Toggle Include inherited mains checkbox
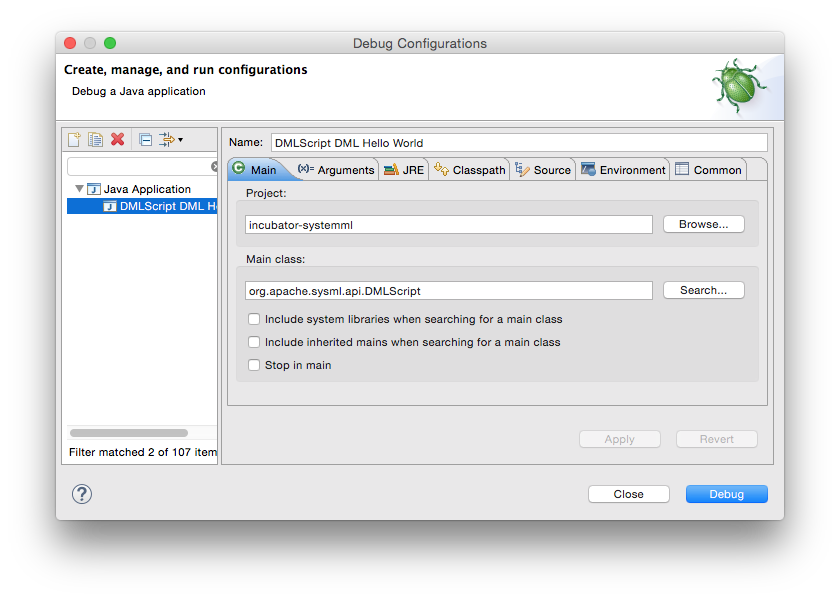 point(254,342)
